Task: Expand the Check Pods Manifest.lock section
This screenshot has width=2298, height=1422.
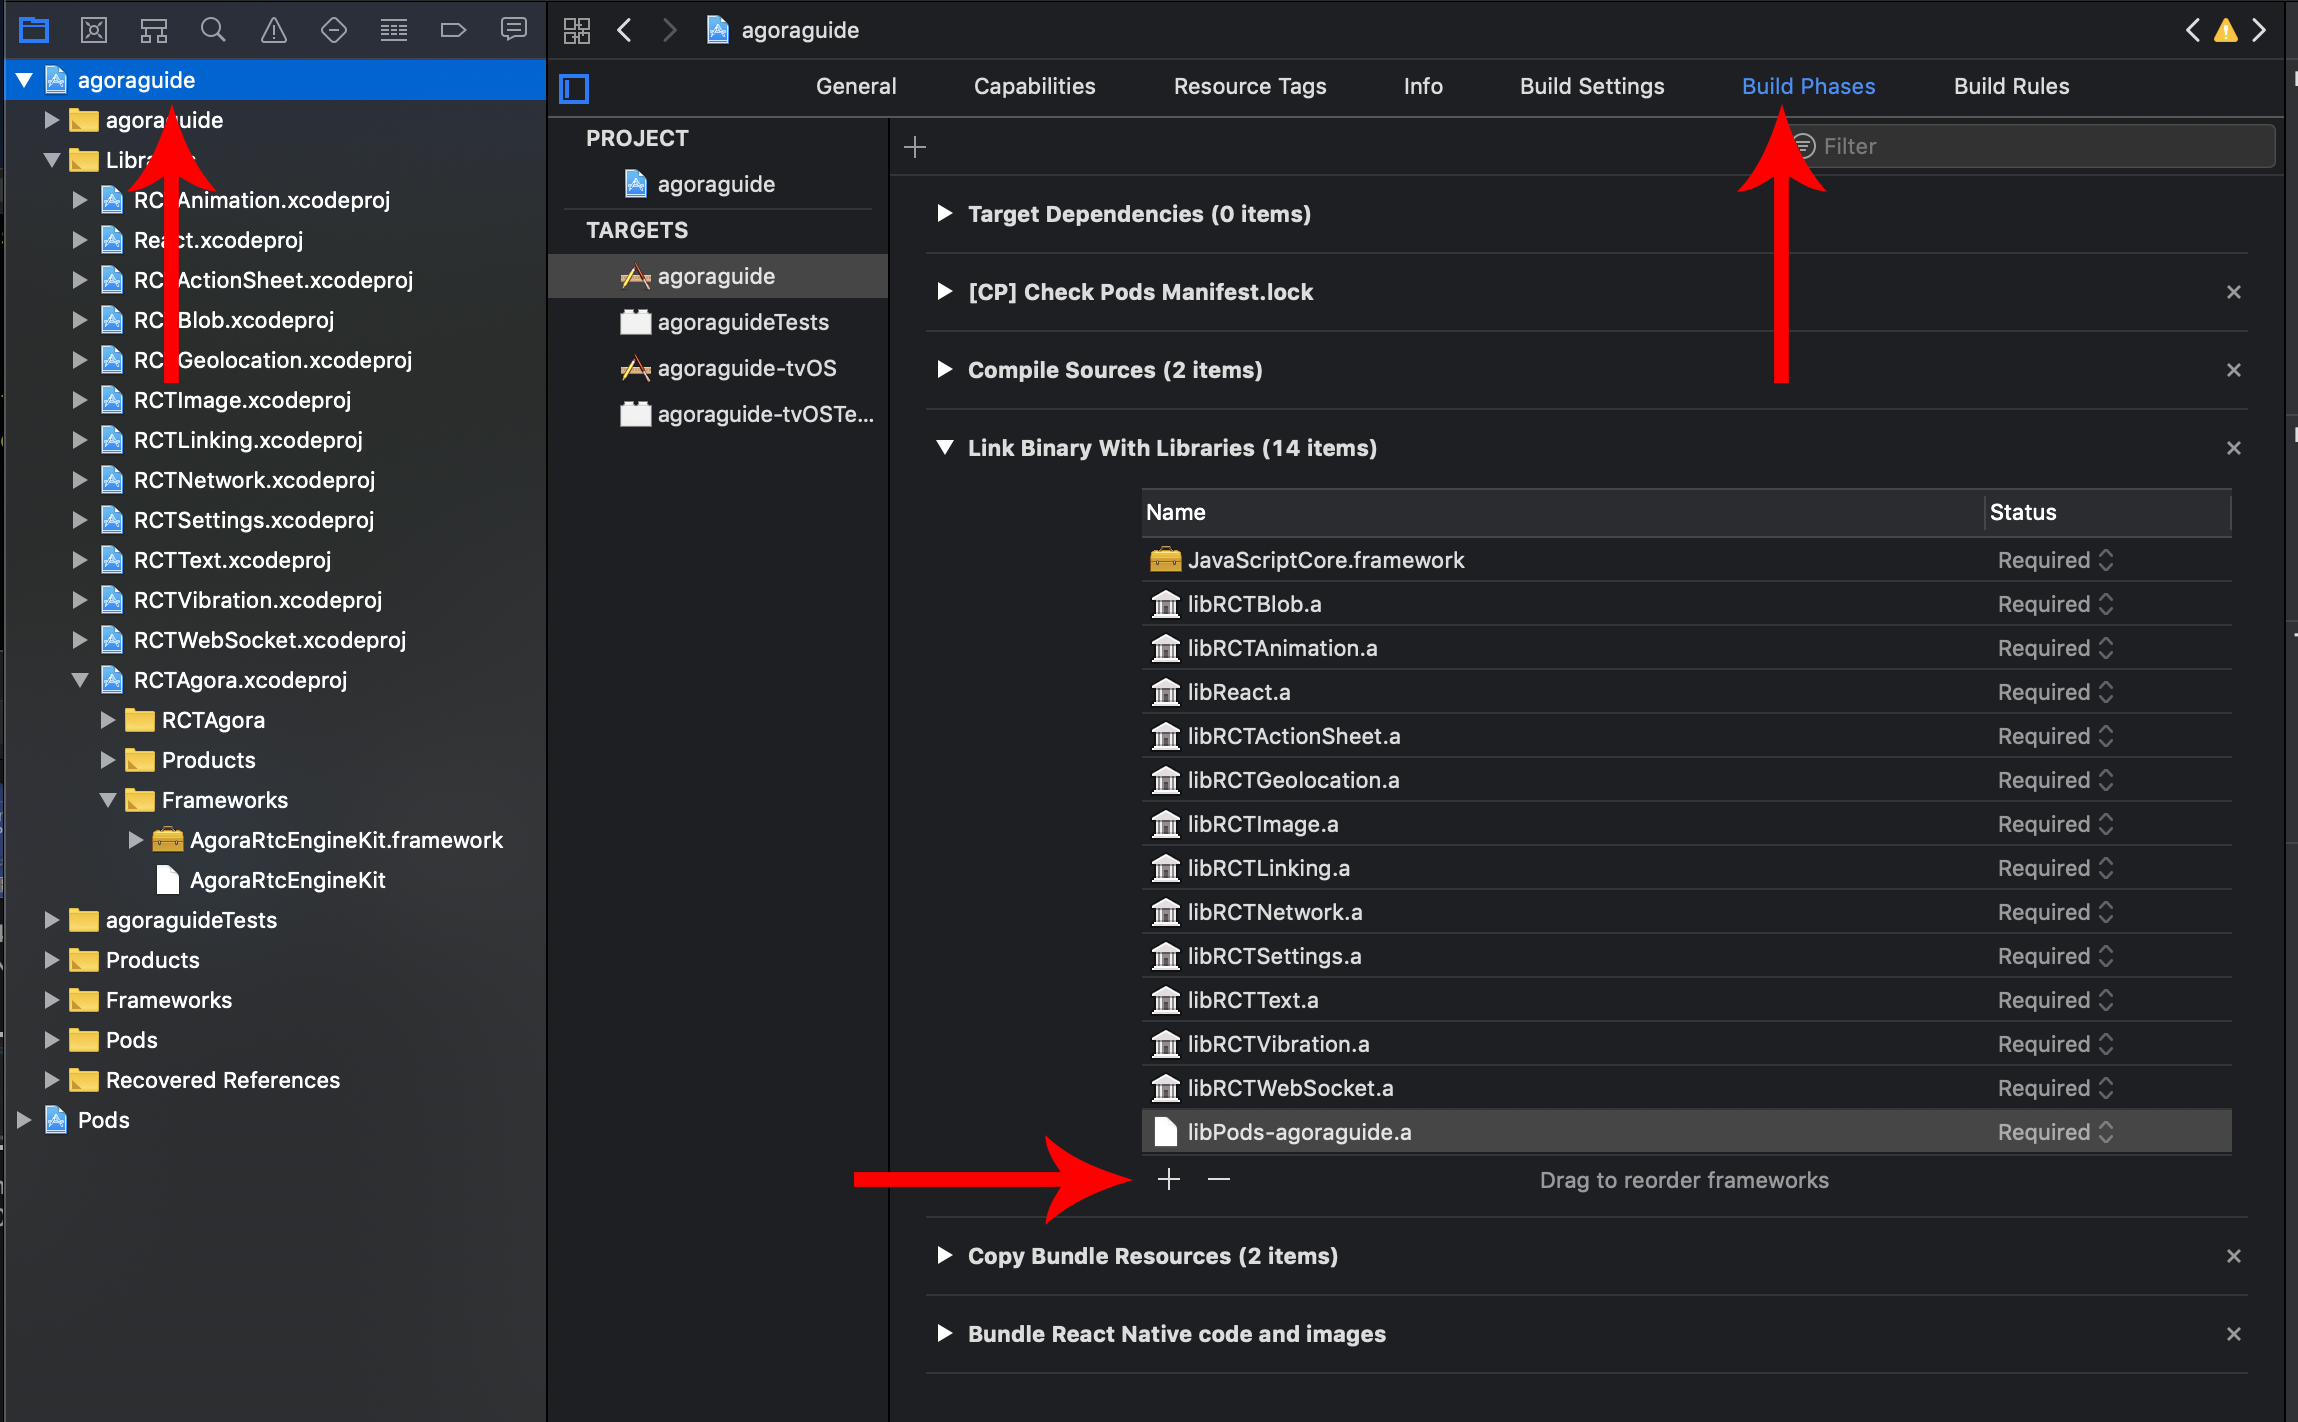Action: tap(944, 292)
